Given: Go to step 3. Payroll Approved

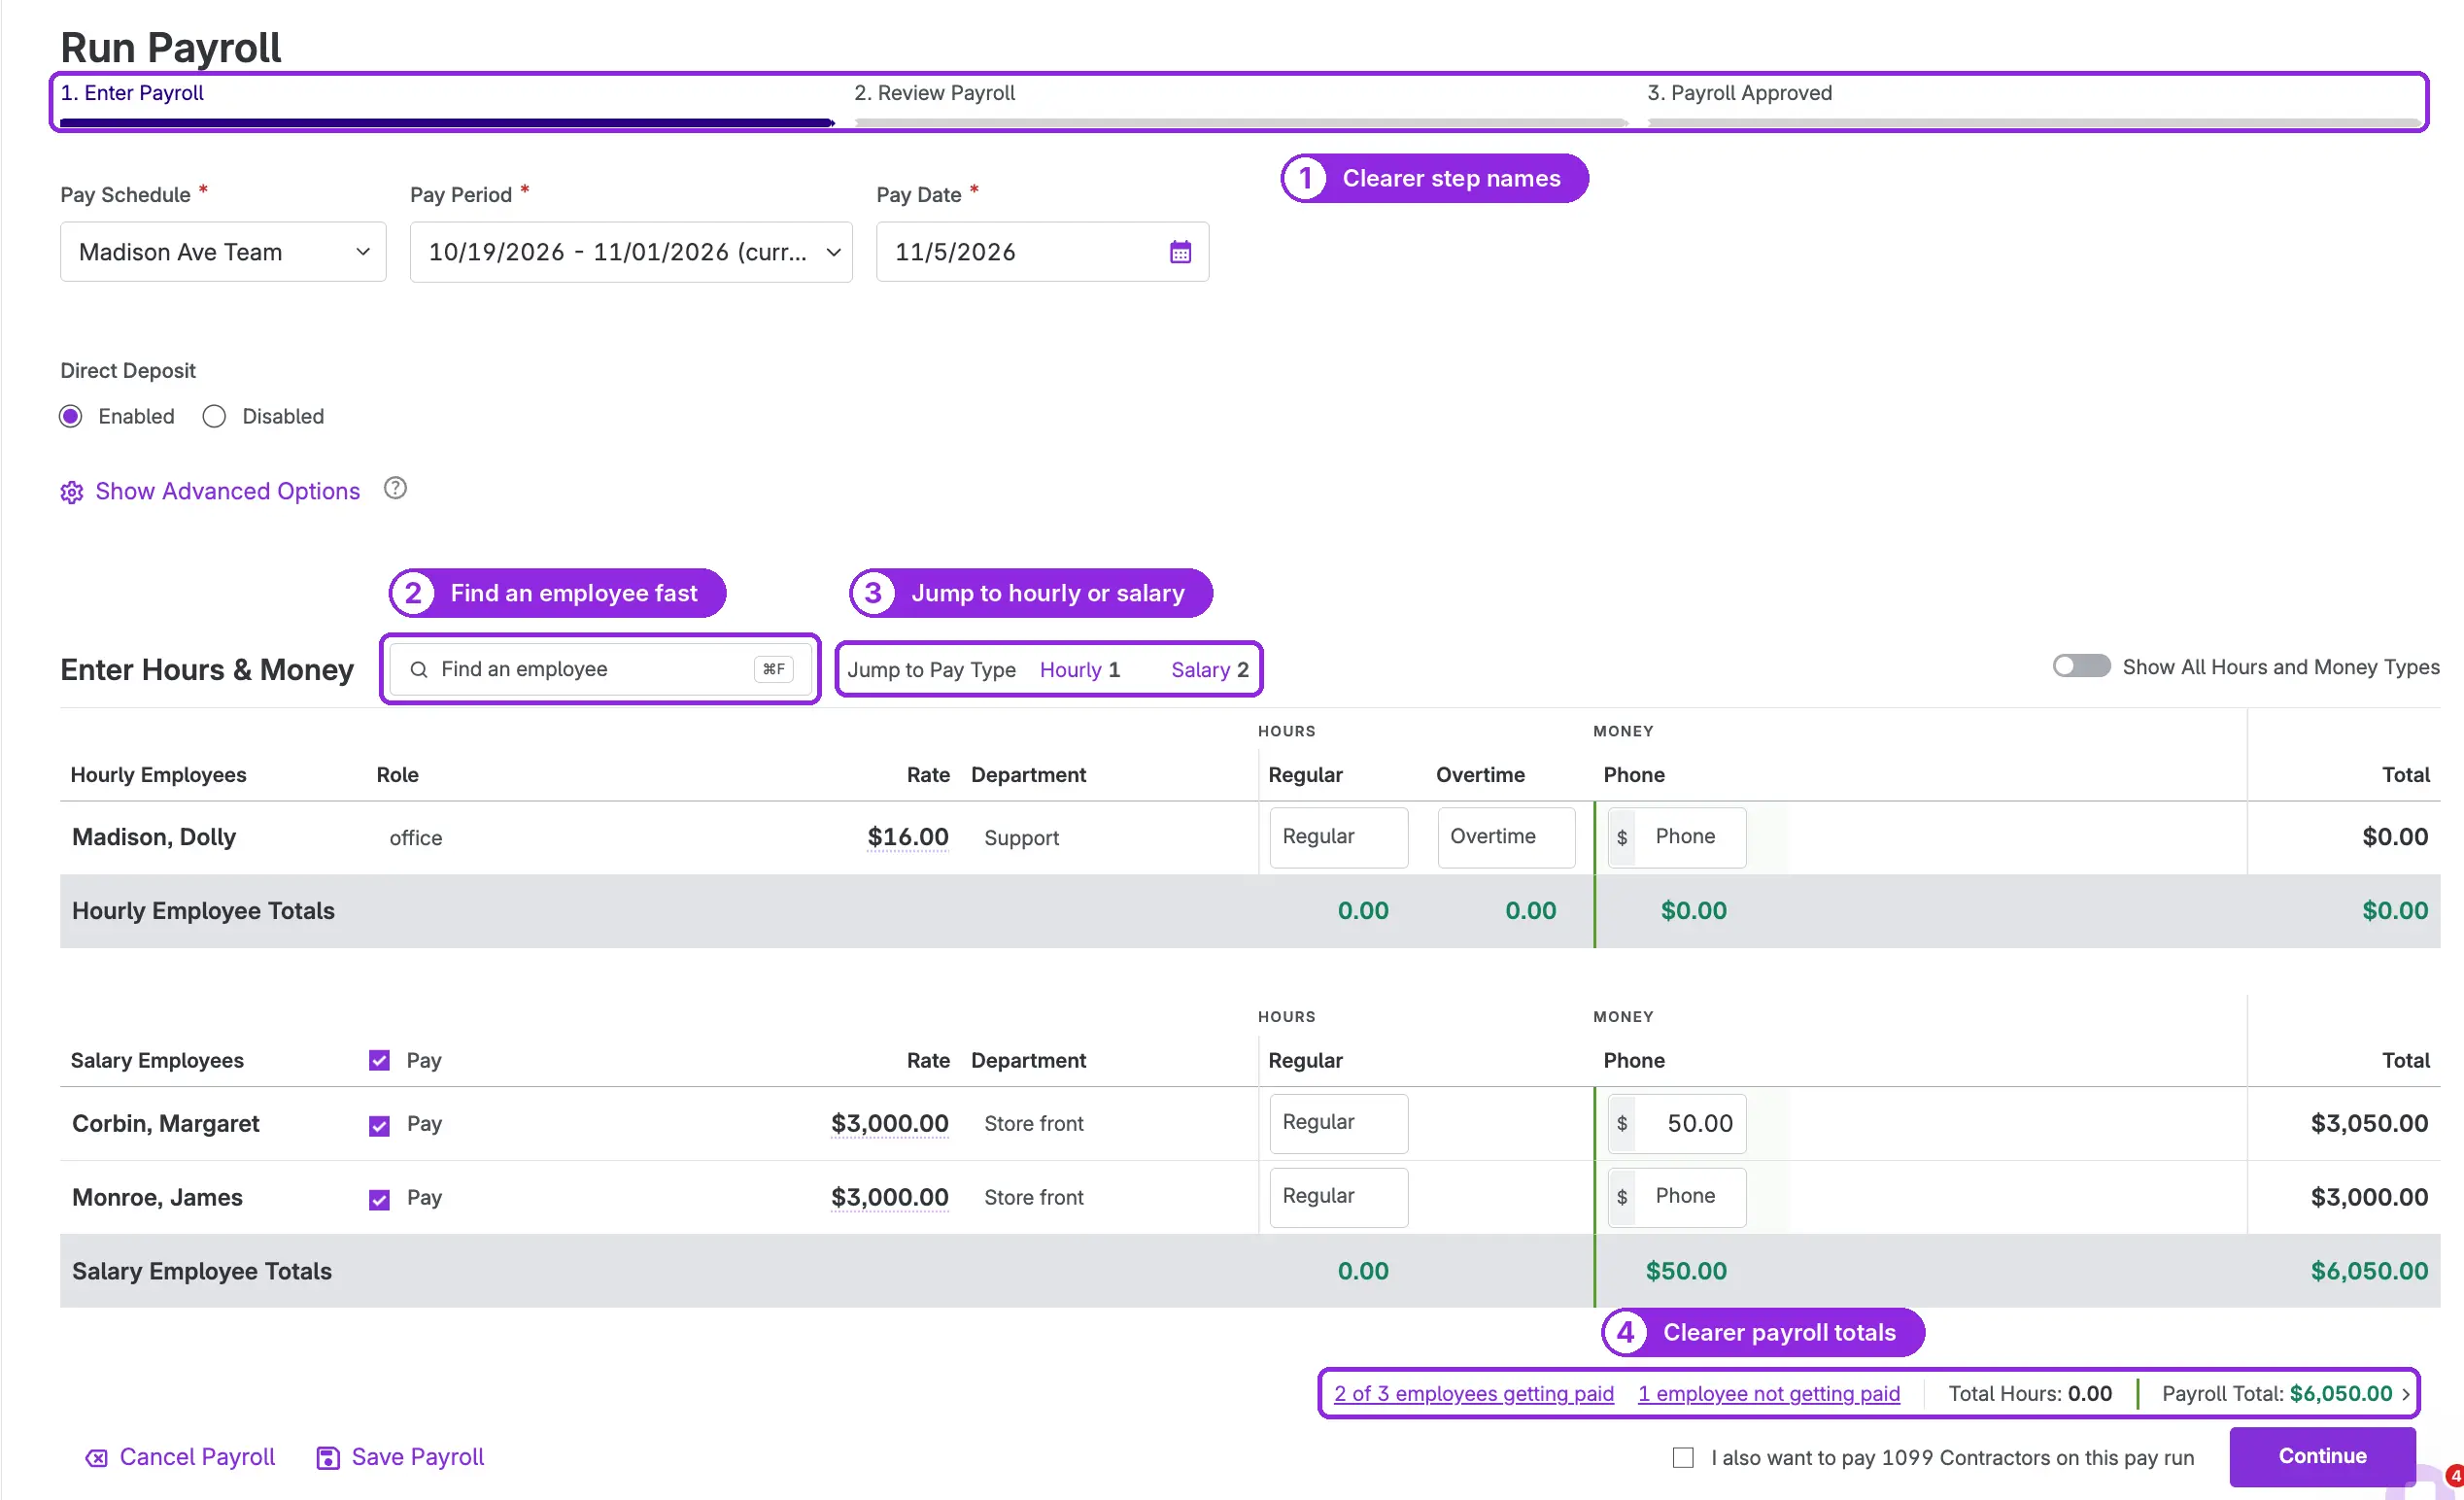Looking at the screenshot, I should click(x=1739, y=93).
